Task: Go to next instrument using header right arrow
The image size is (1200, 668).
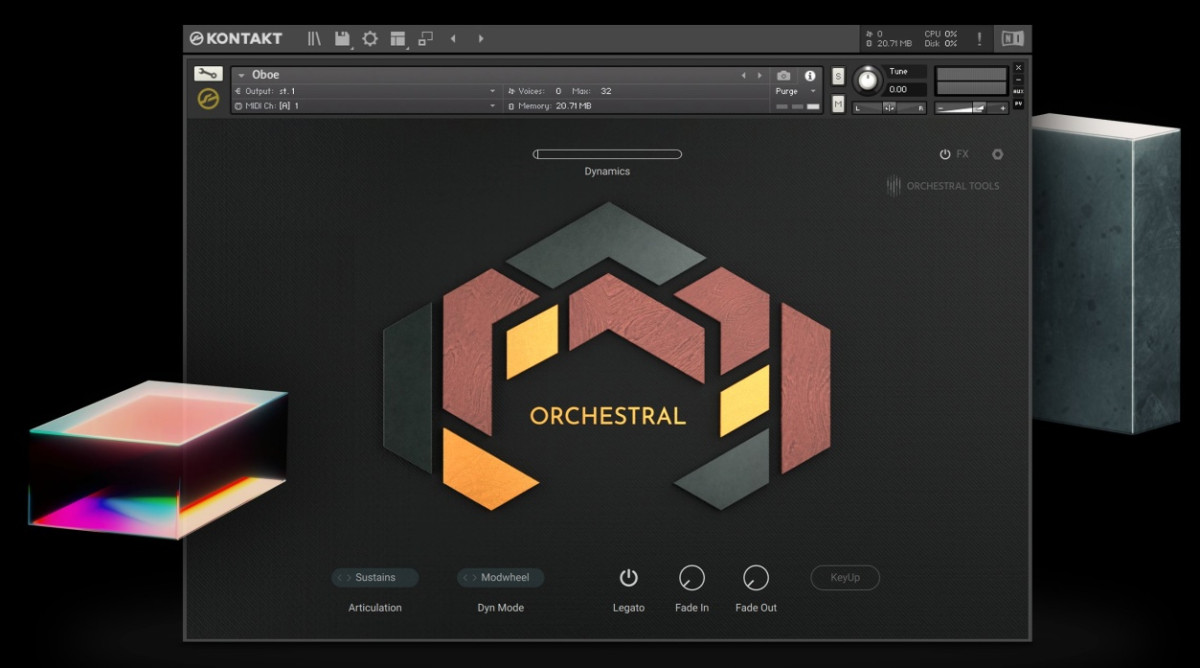Action: [481, 39]
